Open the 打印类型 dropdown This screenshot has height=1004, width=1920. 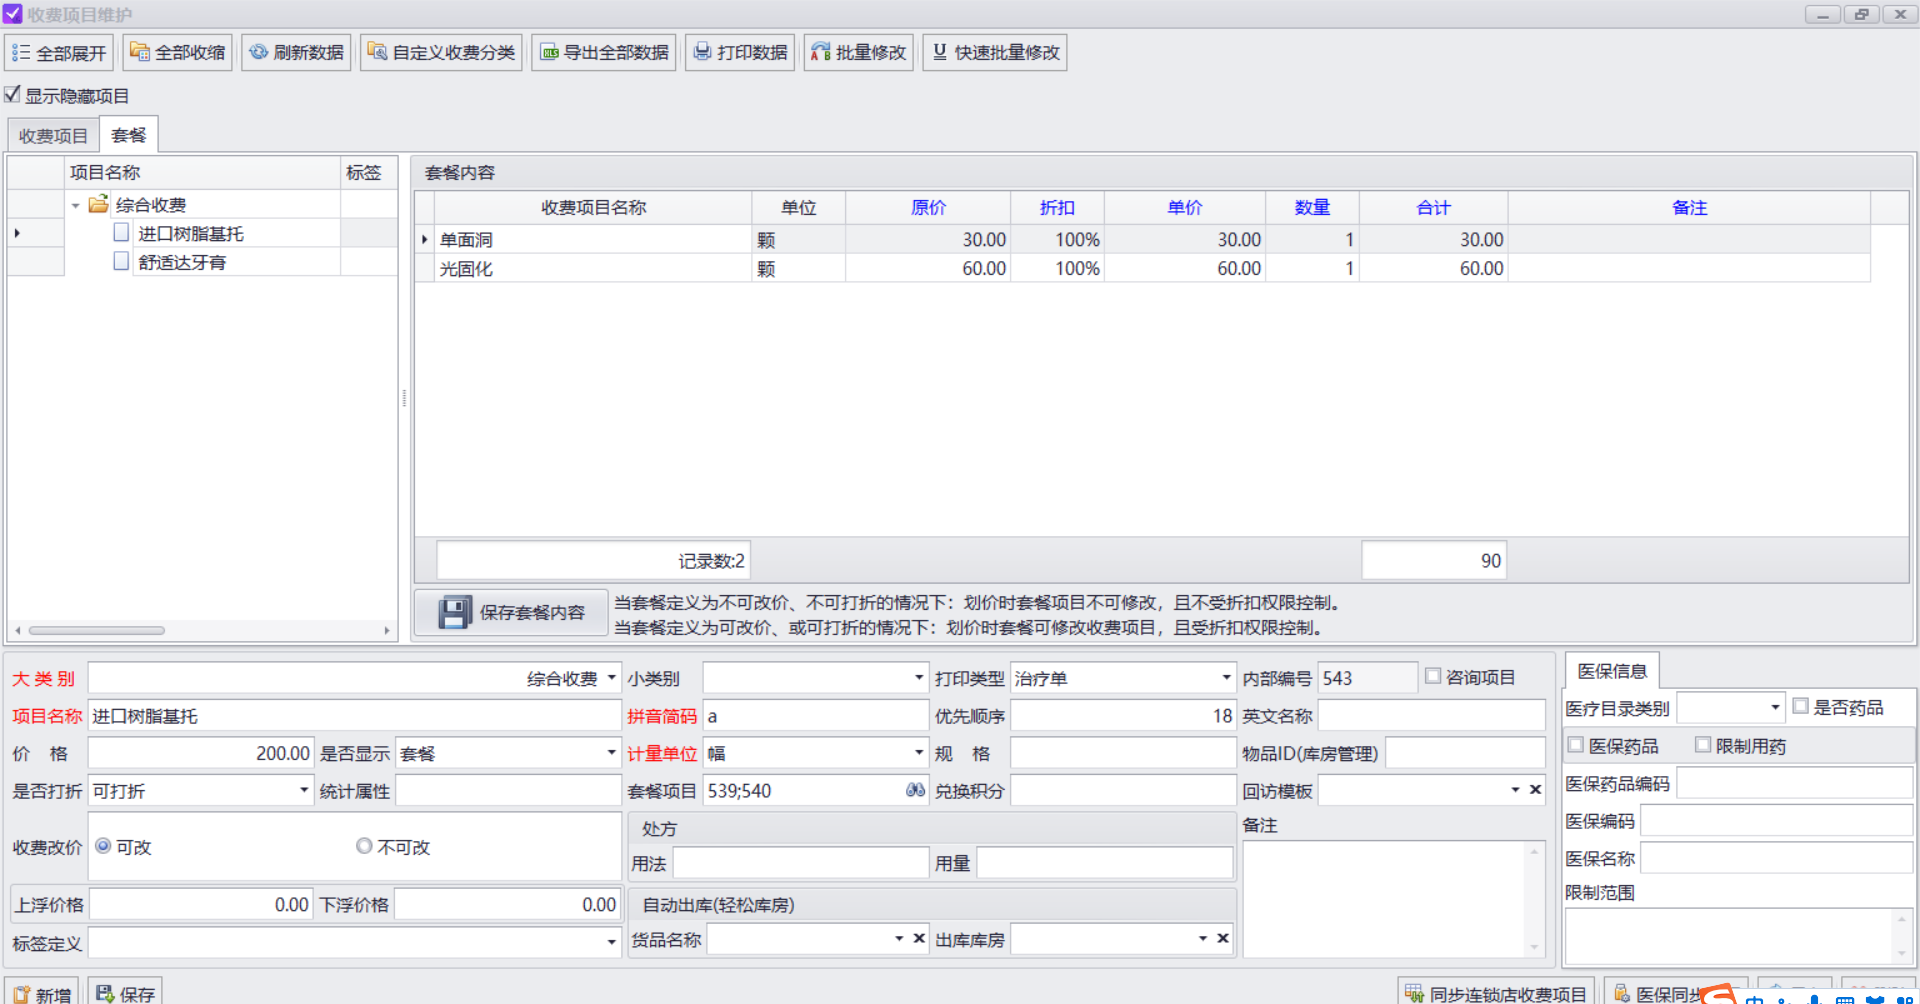coord(1226,678)
